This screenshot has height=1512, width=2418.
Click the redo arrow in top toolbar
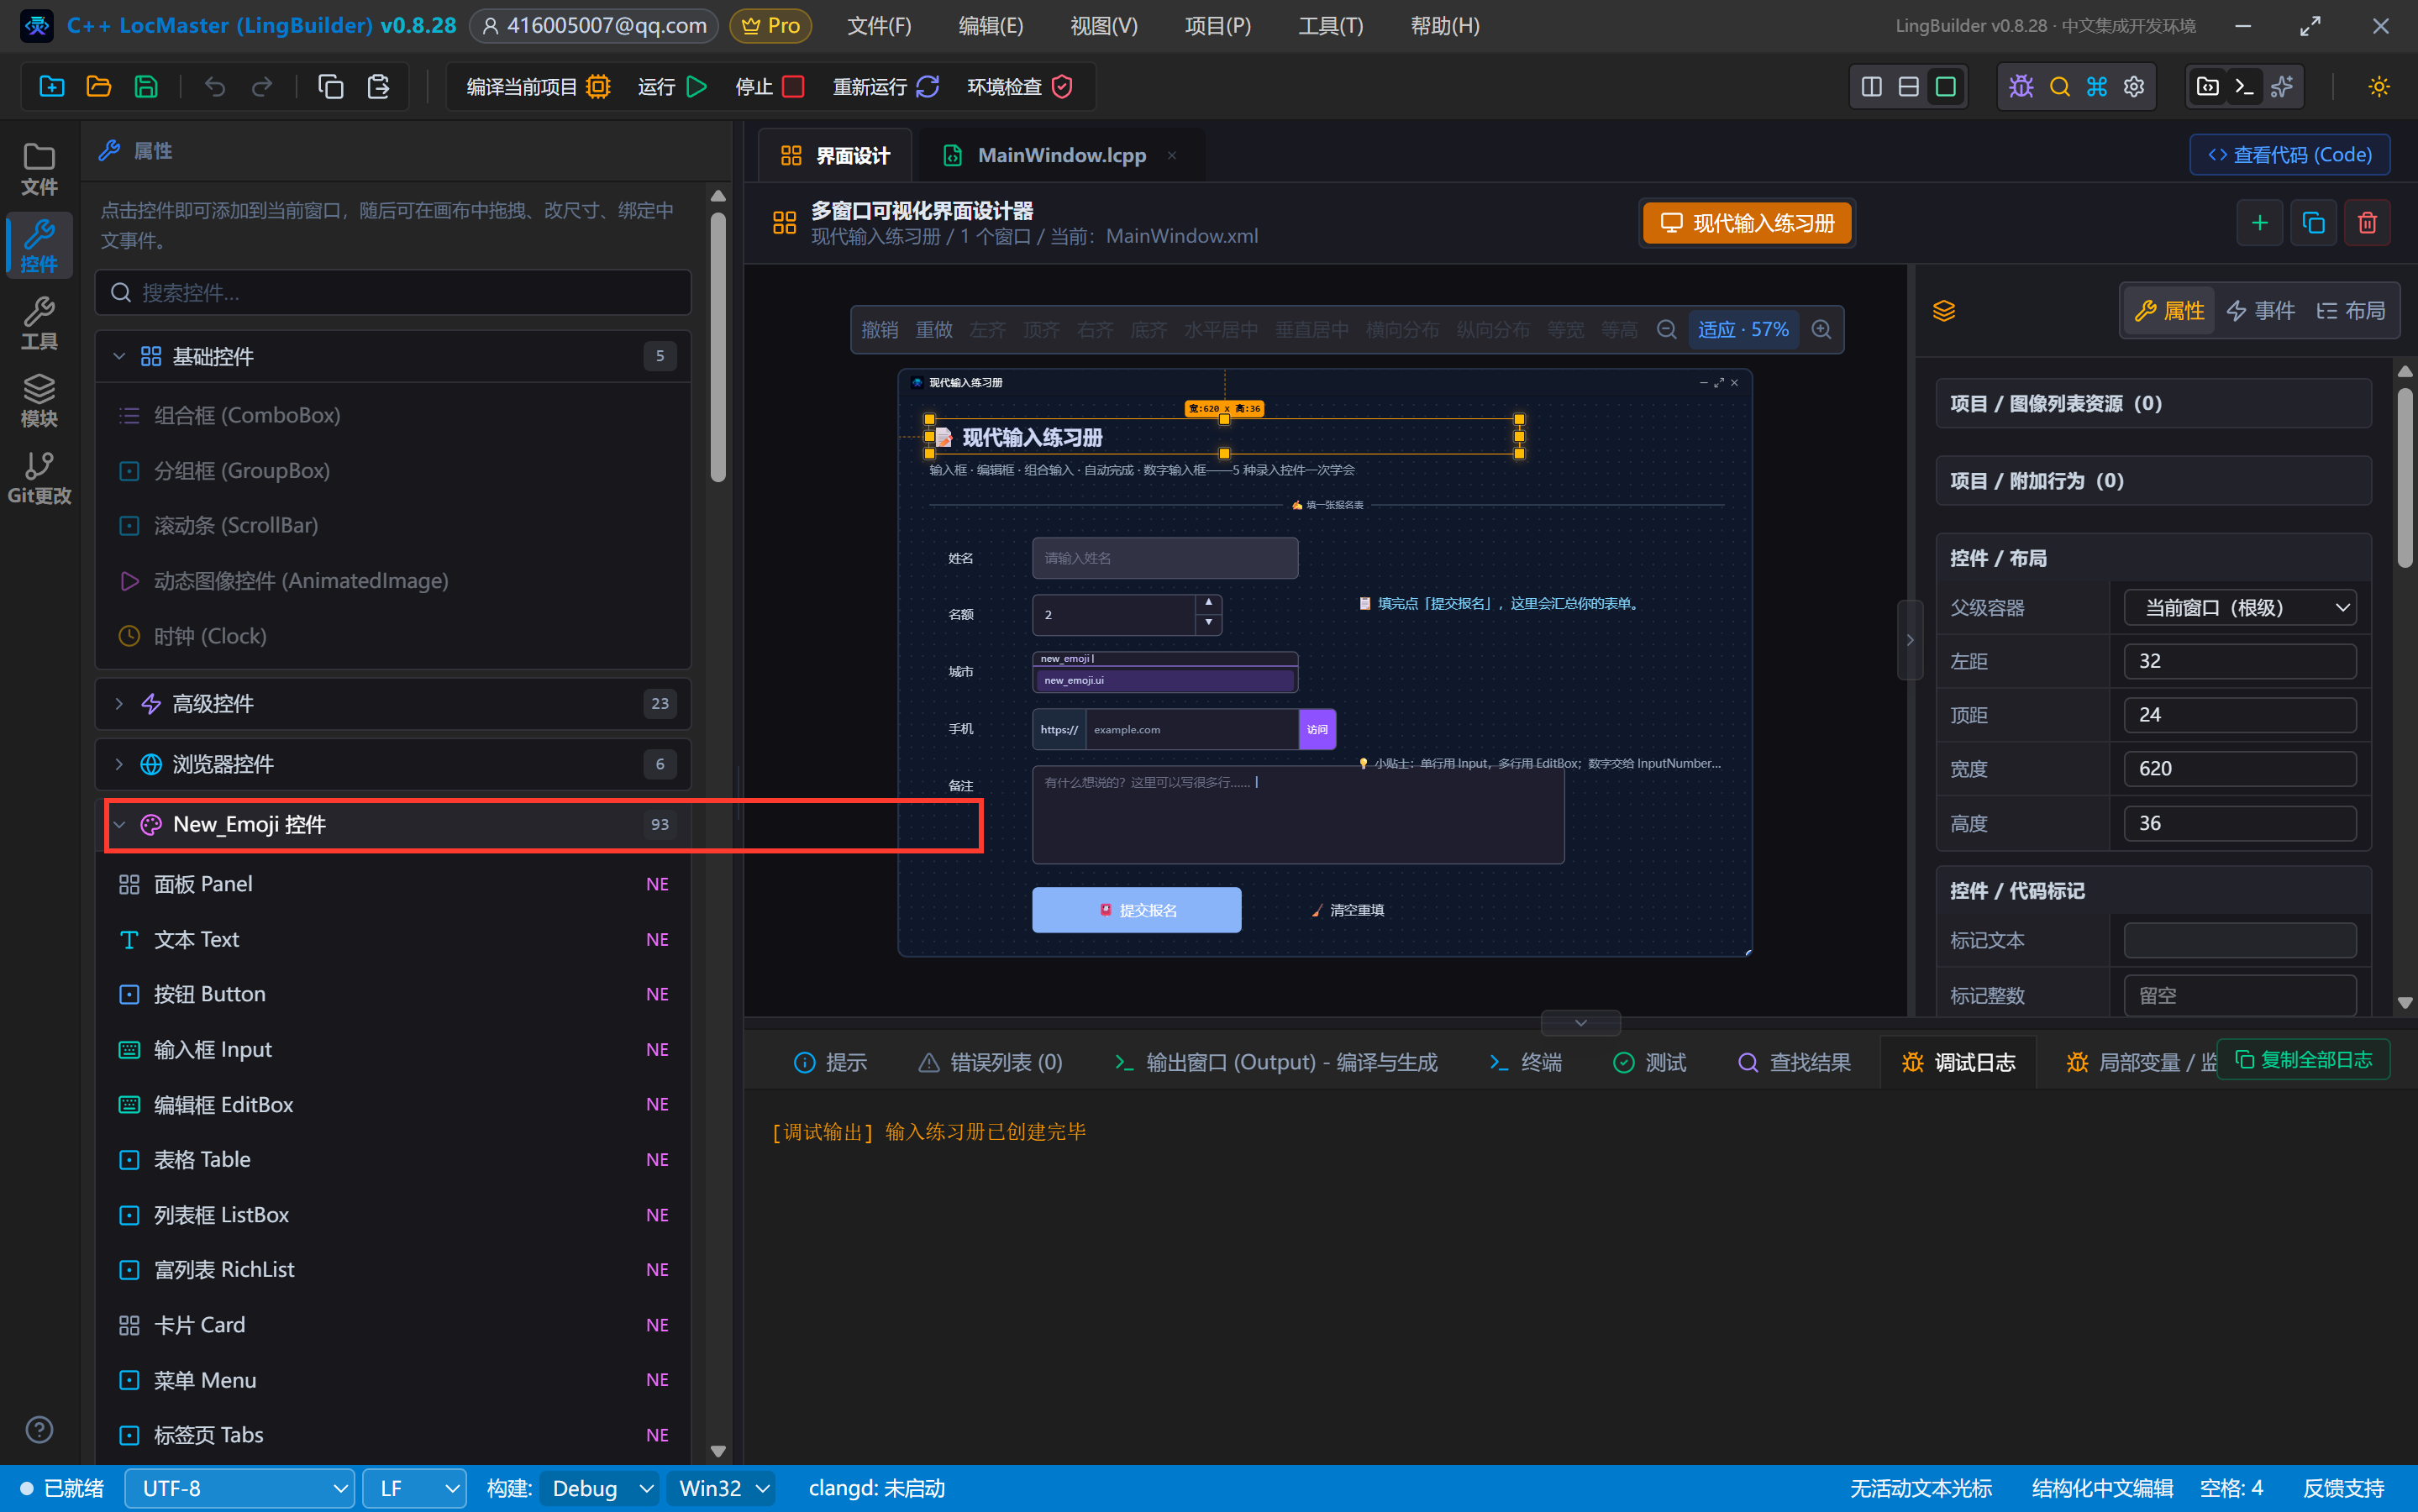pyautogui.click(x=262, y=87)
